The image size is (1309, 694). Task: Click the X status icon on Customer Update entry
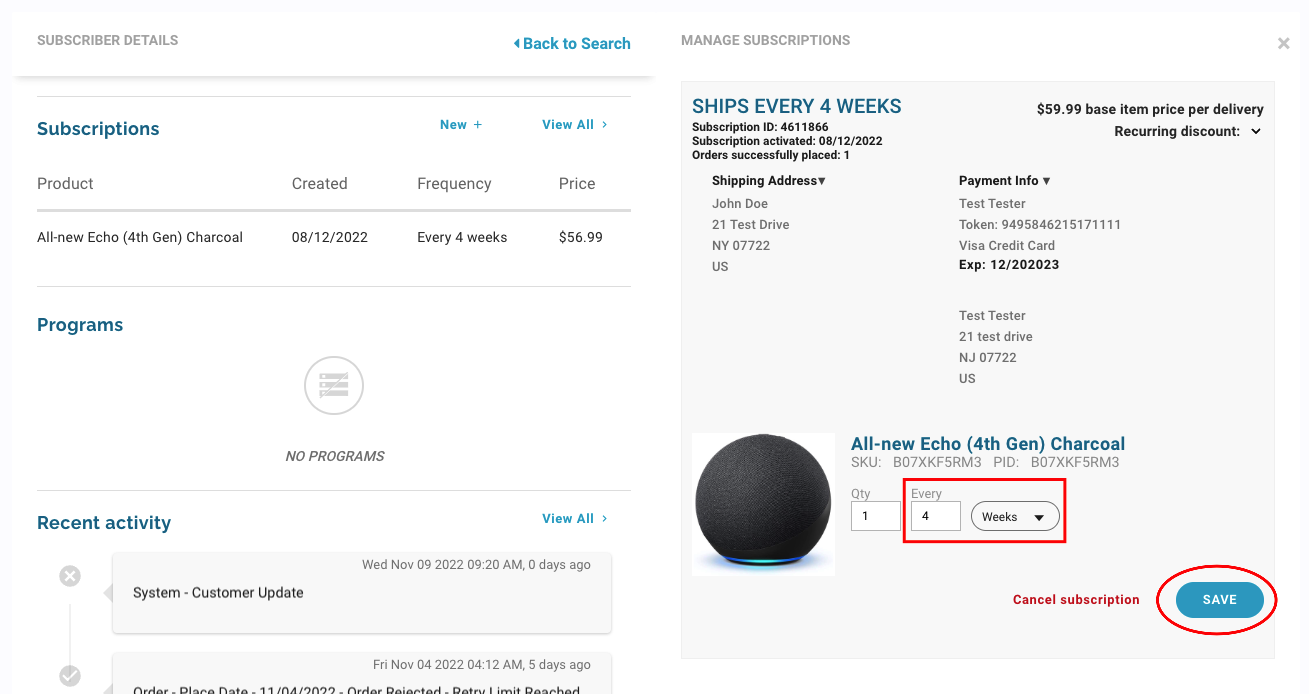point(69,575)
